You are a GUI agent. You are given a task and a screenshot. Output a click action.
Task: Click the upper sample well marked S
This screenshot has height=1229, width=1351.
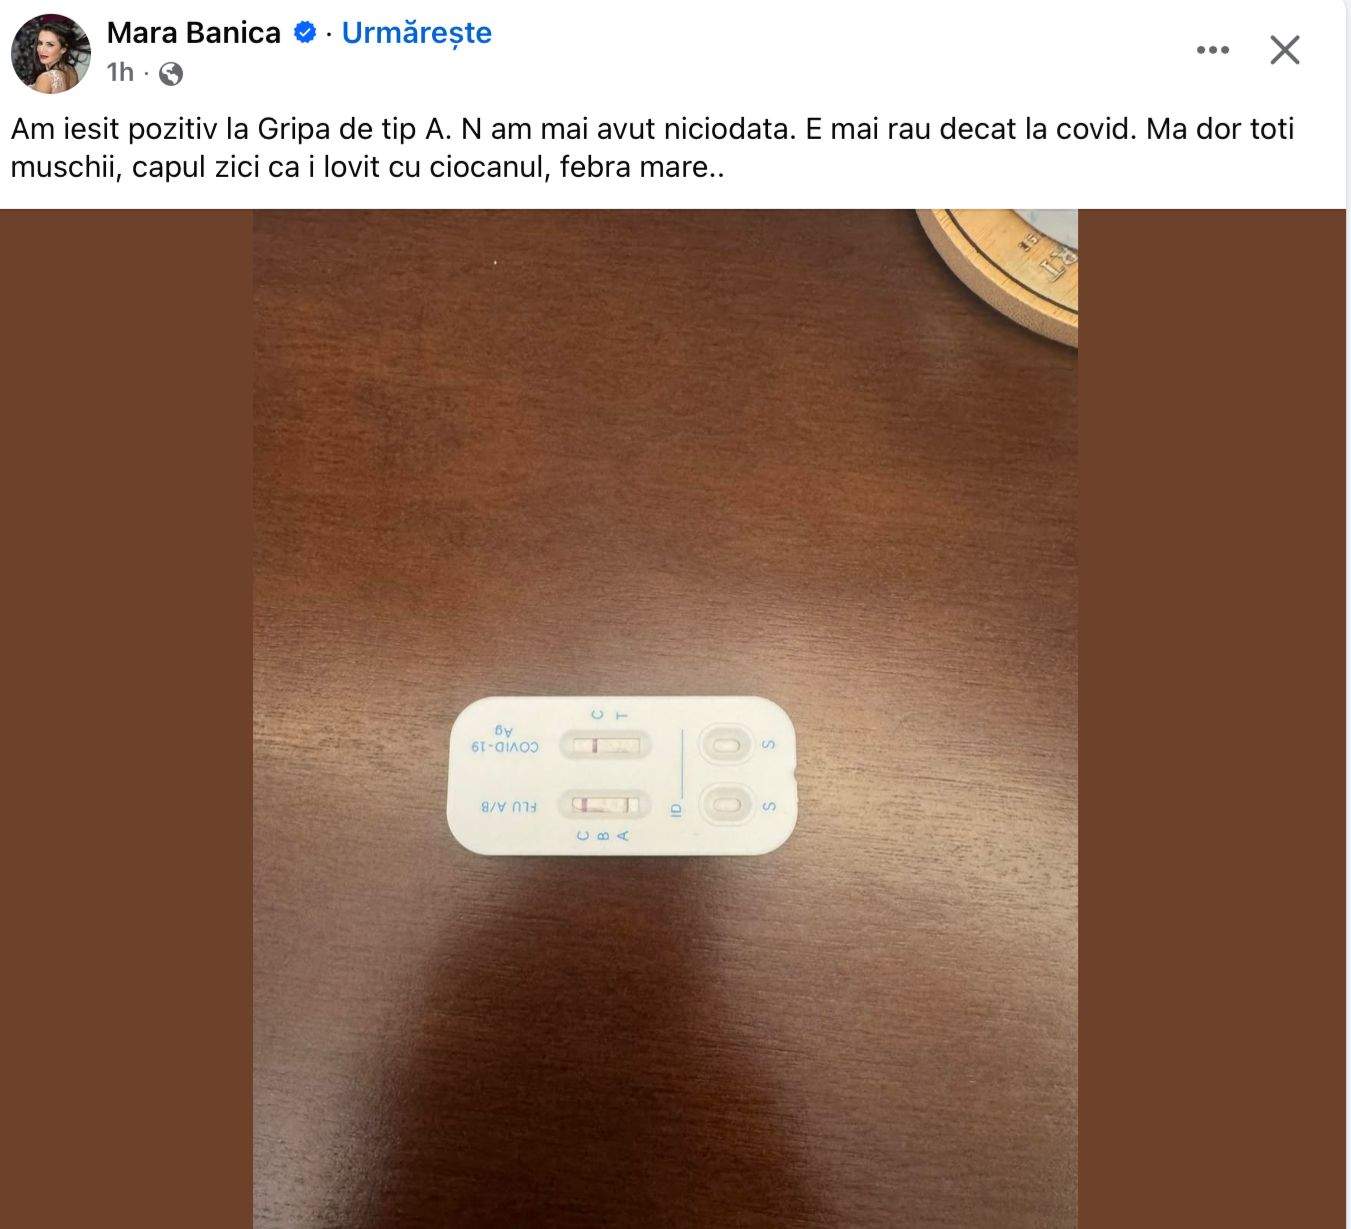pos(725,745)
